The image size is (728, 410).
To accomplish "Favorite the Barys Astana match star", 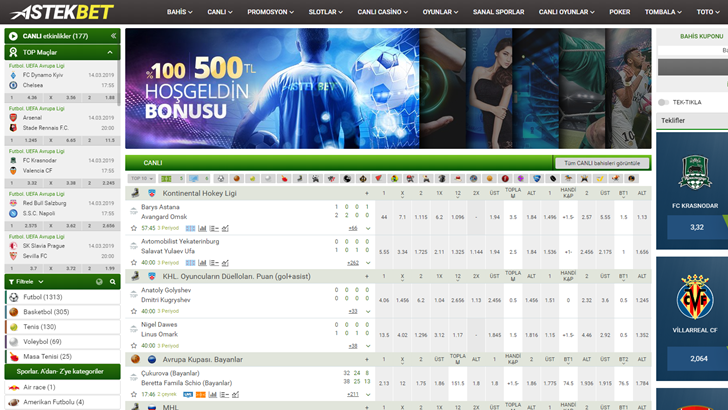I will (134, 228).
